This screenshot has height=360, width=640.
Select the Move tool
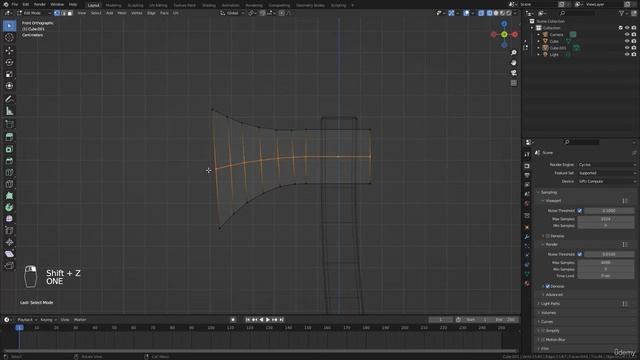click(x=9, y=51)
